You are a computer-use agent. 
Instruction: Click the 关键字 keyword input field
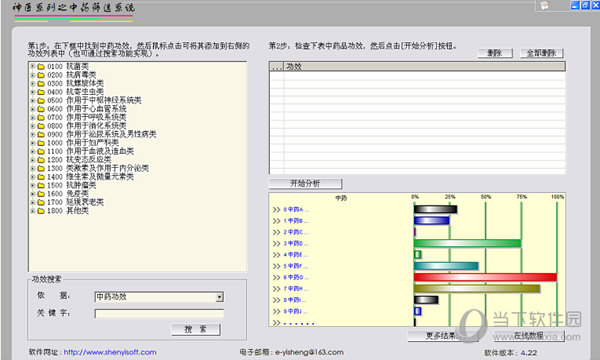click(x=159, y=314)
